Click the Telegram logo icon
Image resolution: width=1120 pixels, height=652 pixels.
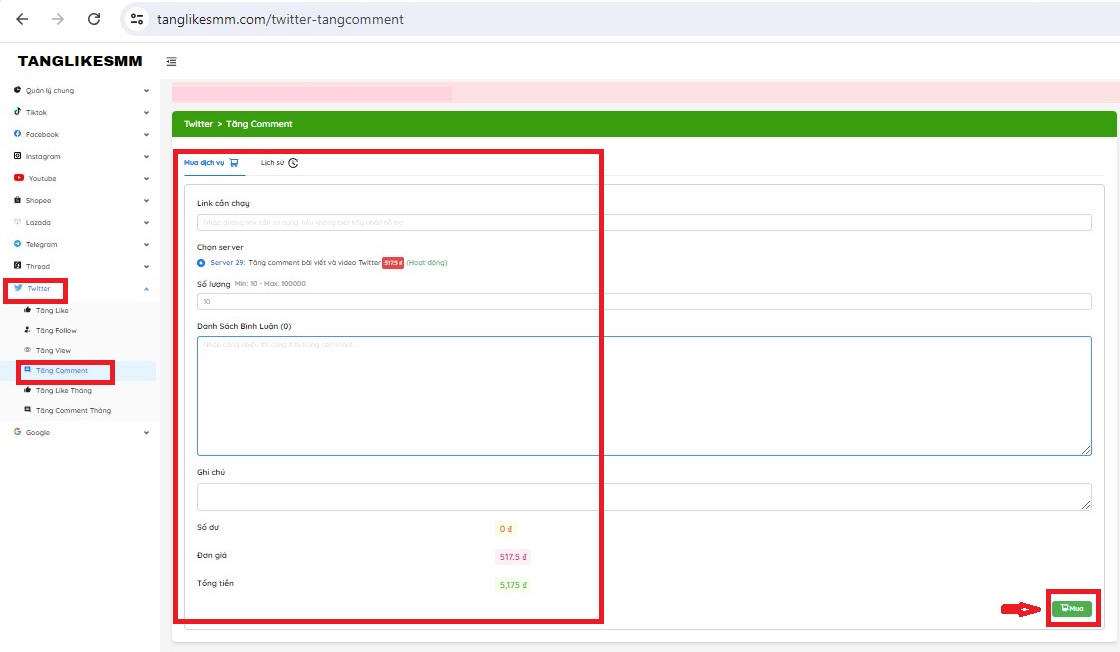17,244
